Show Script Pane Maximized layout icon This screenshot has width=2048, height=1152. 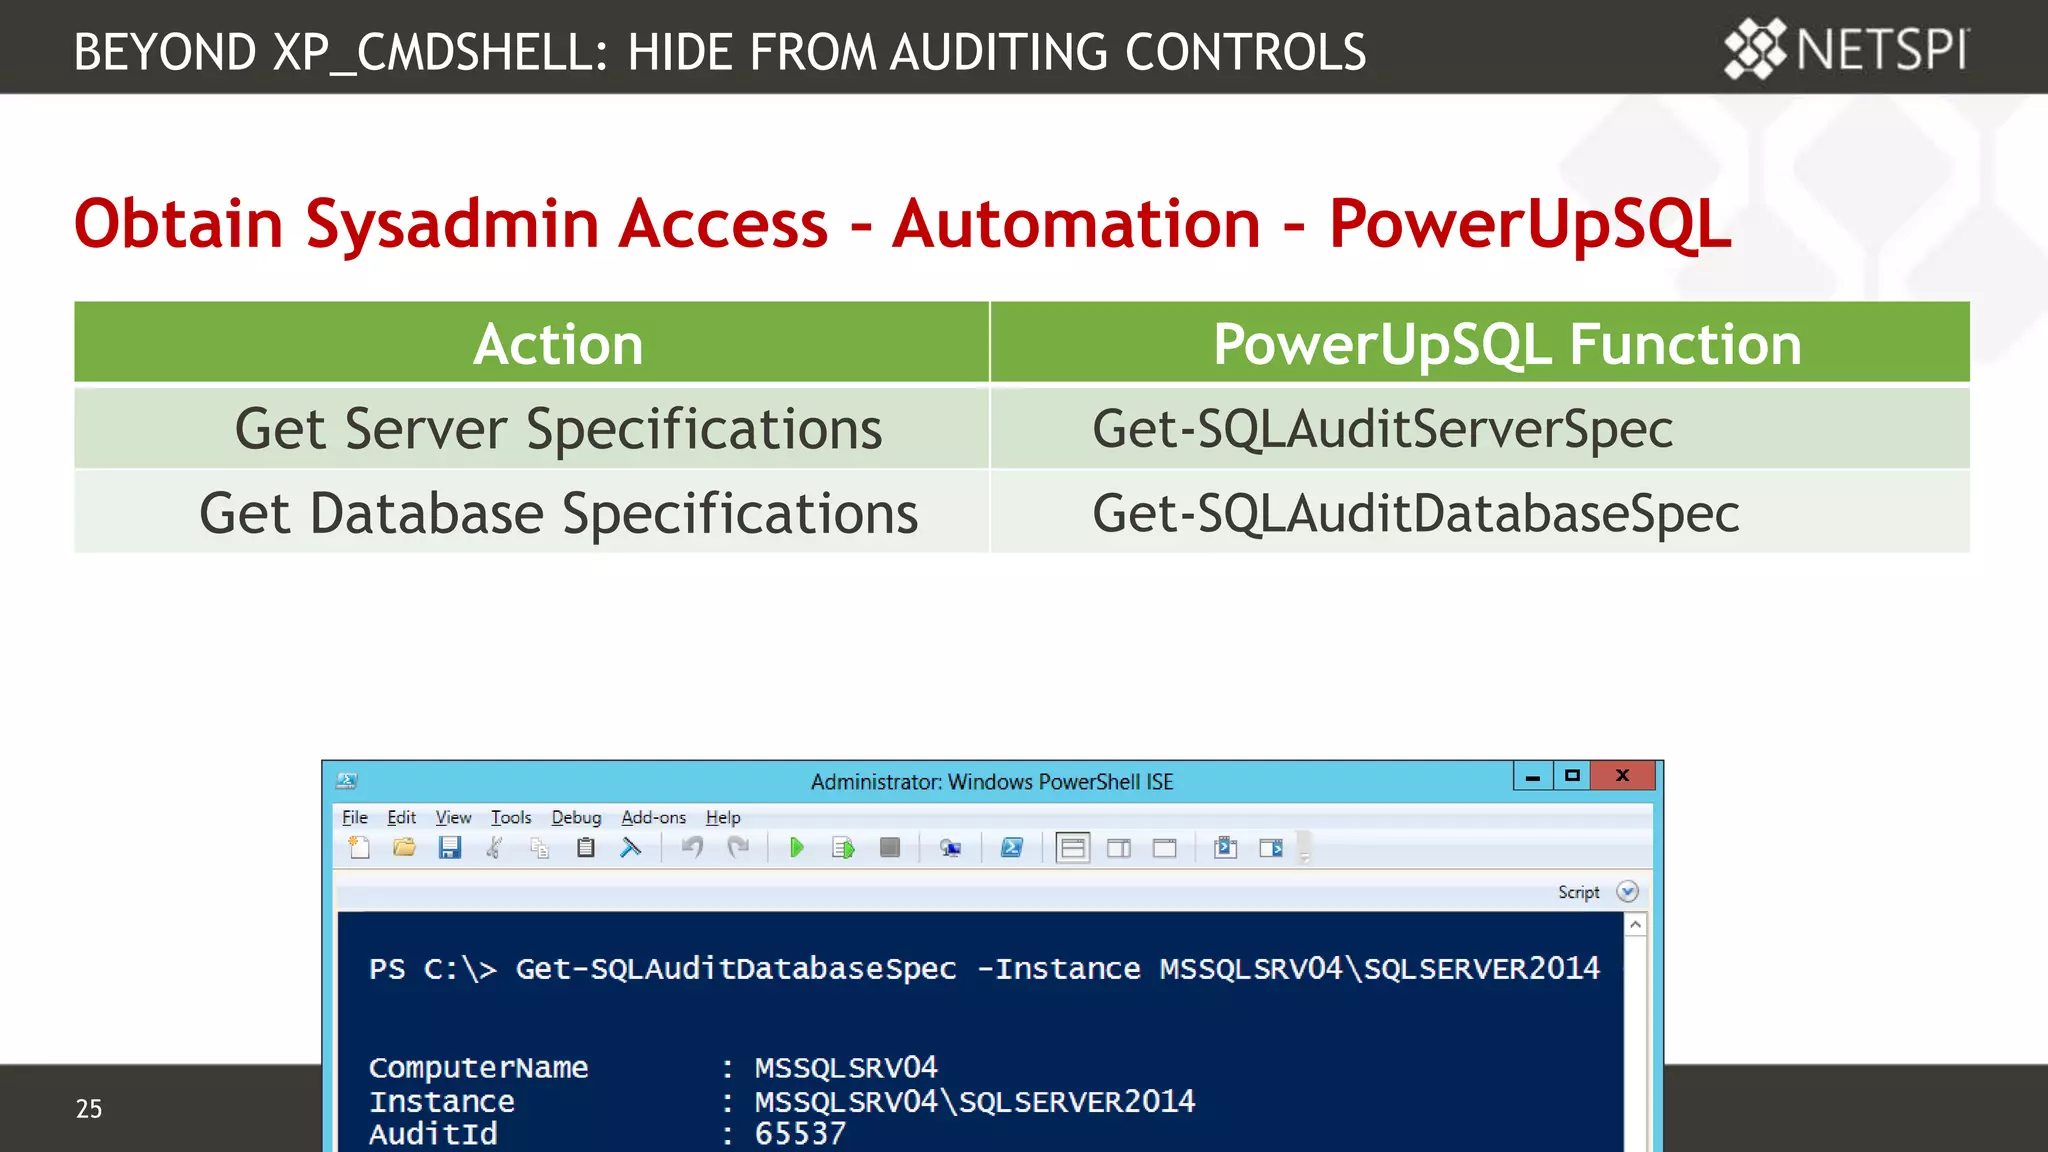tap(1165, 848)
